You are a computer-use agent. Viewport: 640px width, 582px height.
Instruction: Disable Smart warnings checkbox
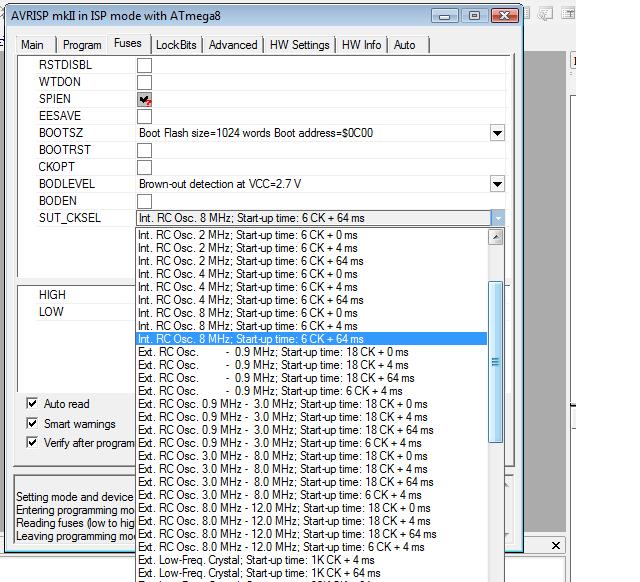(32, 423)
